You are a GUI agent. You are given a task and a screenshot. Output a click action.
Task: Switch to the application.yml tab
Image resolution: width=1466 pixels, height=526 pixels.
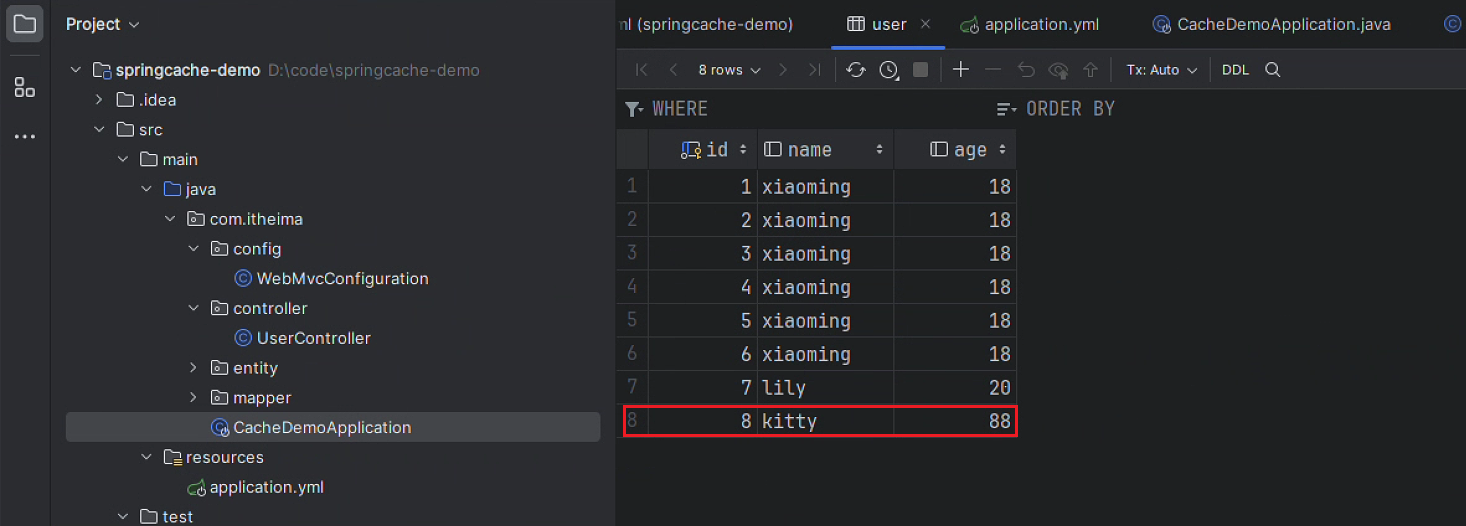1030,24
